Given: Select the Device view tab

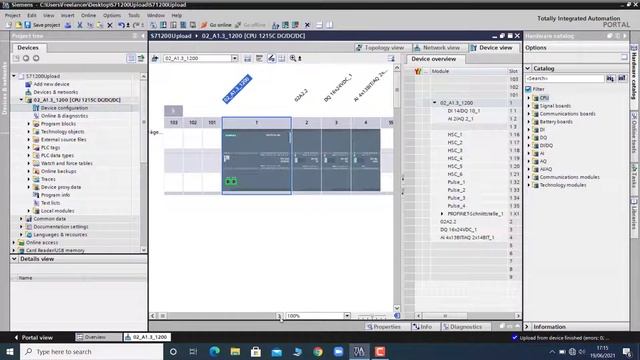Looking at the screenshot, I should (x=491, y=48).
